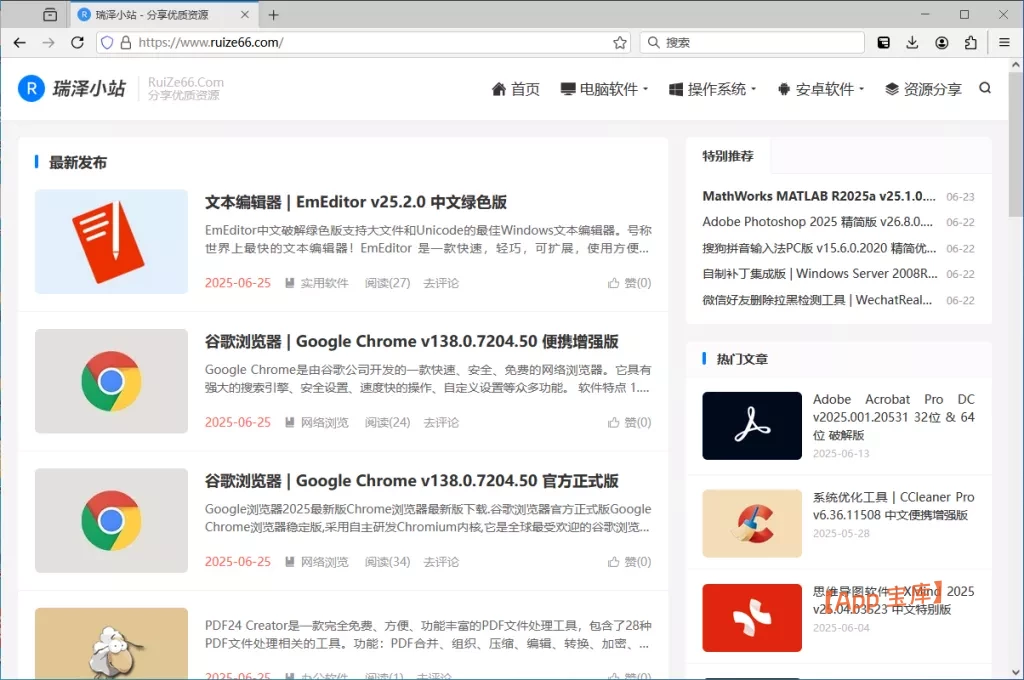Image resolution: width=1024 pixels, height=680 pixels.
Task: Open the downloads icon in browser toolbar
Action: tap(911, 42)
